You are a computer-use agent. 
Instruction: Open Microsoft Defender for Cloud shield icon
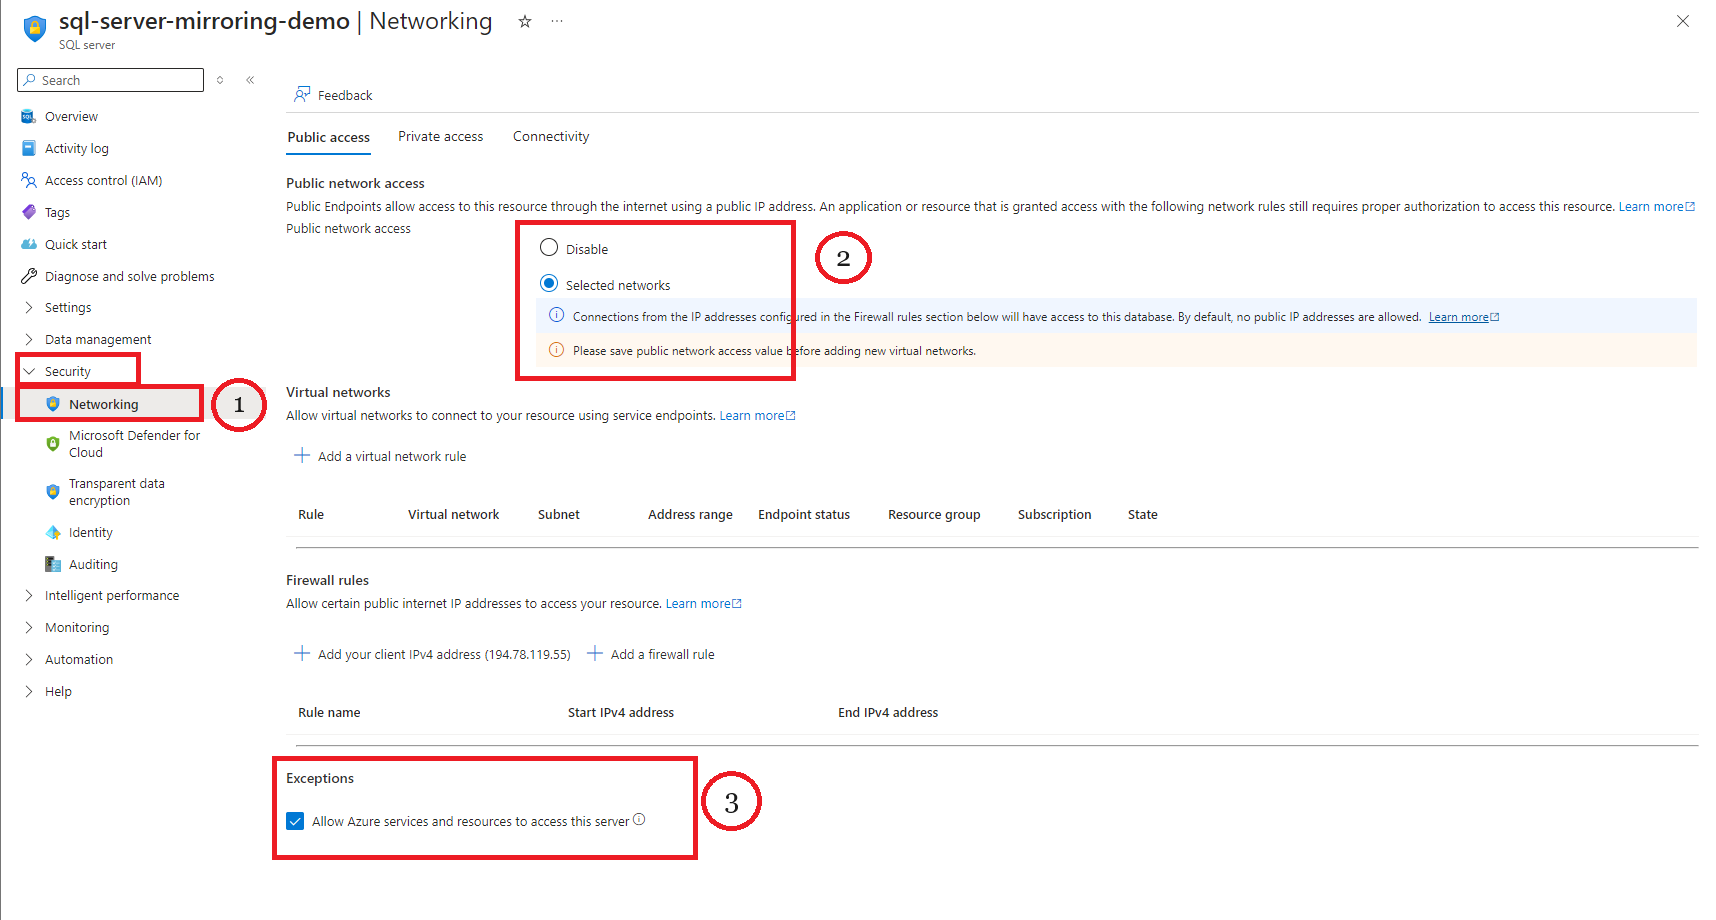53,444
